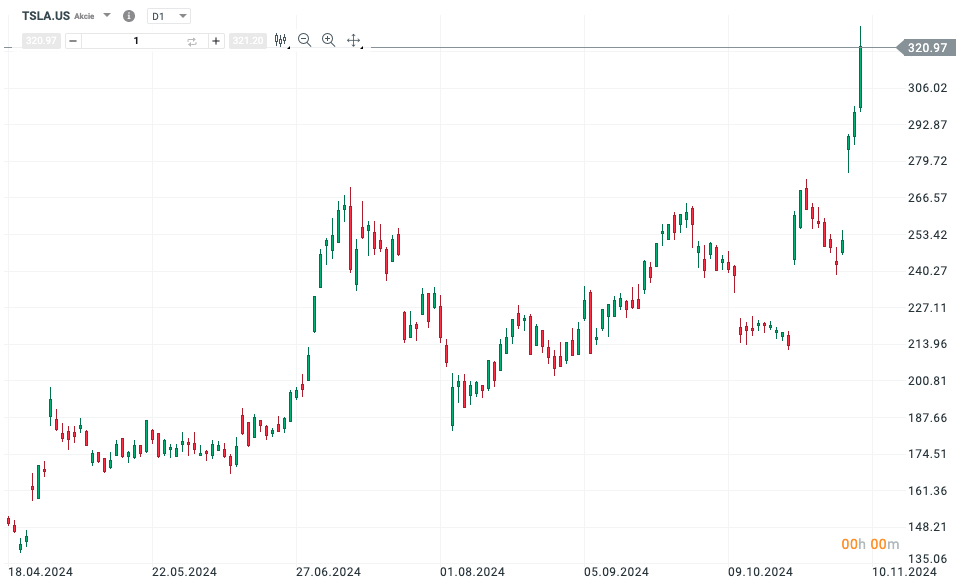Select the crosshair move tool
The image size is (963, 585).
[353, 40]
